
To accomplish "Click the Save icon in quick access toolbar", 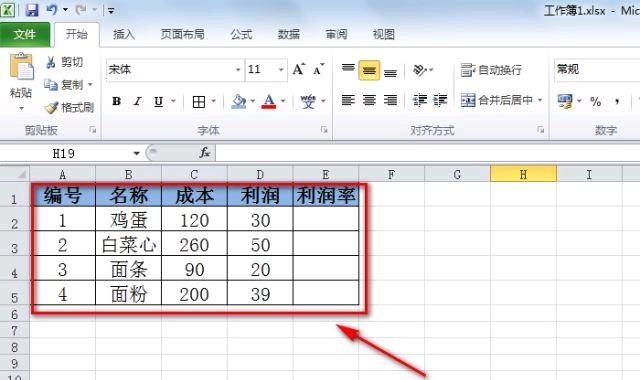I will point(31,10).
